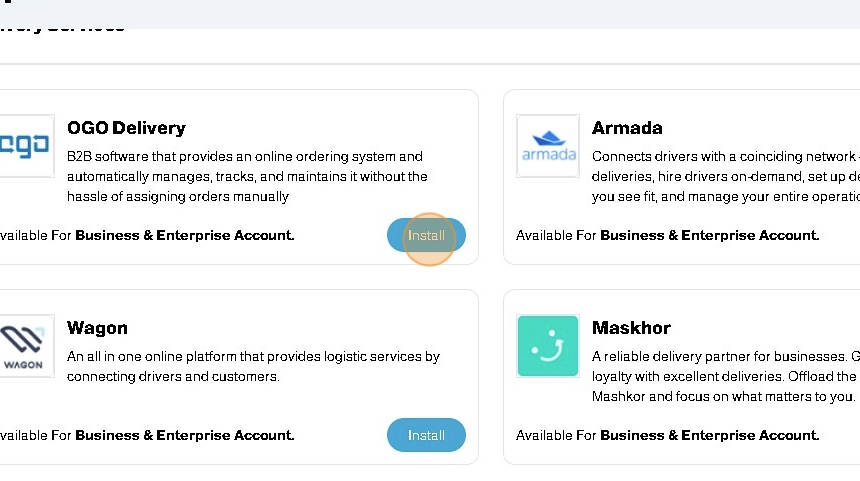Click the Maskhor smiley logo
This screenshot has height=481, width=860.
[548, 346]
